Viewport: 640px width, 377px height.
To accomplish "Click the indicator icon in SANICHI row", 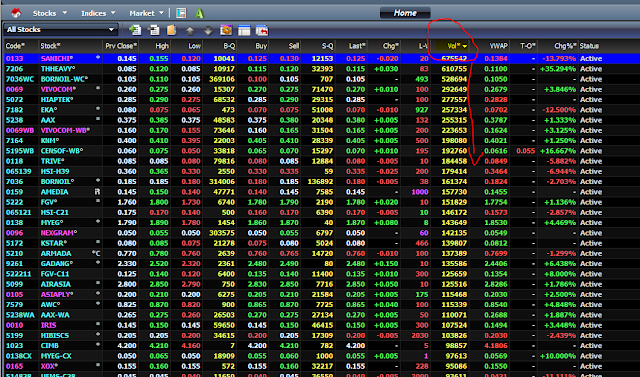I will (x=98, y=58).
